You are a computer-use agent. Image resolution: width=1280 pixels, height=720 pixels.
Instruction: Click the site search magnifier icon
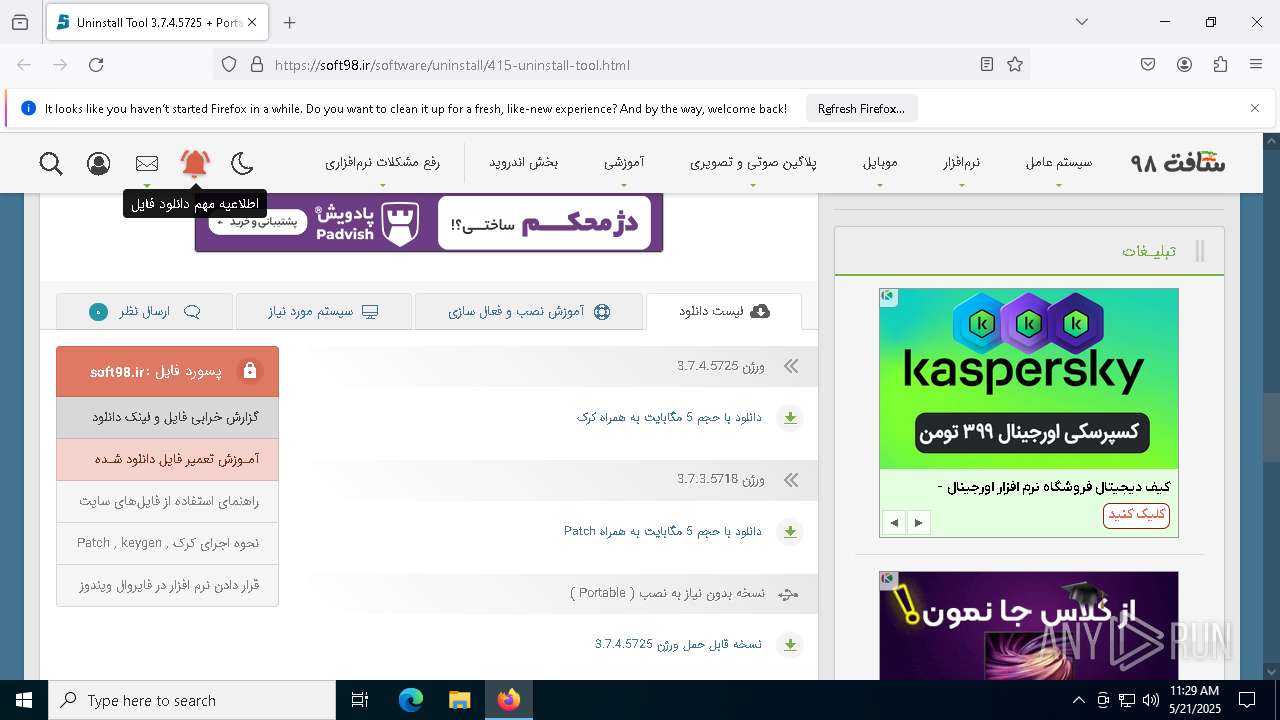click(51, 163)
